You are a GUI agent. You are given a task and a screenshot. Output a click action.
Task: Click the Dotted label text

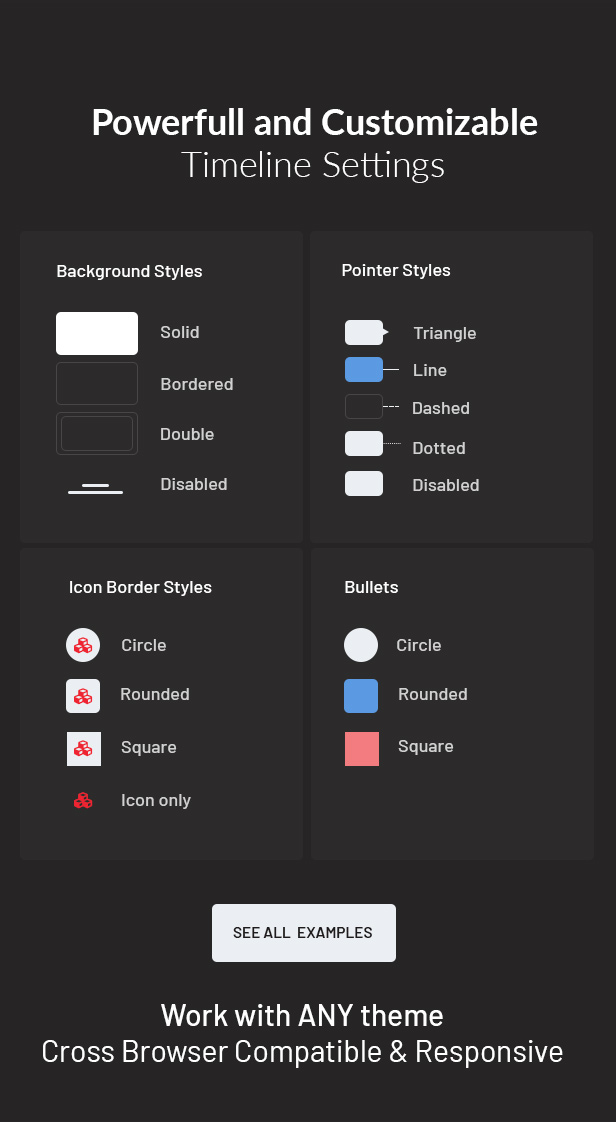(x=439, y=449)
